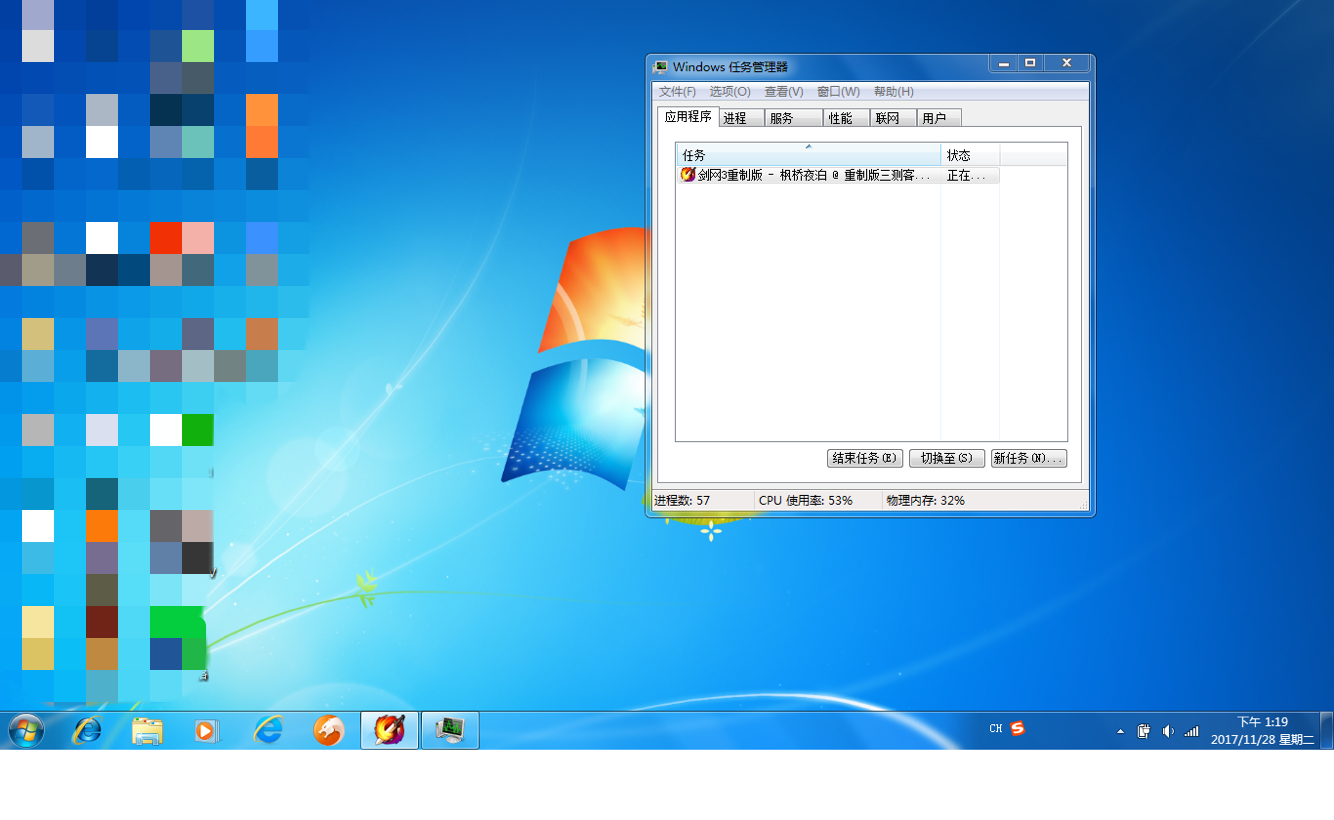Image resolution: width=1334 pixels, height=820 pixels.
Task: Launch the orange leopard browser on the taskbar
Action: (x=328, y=731)
